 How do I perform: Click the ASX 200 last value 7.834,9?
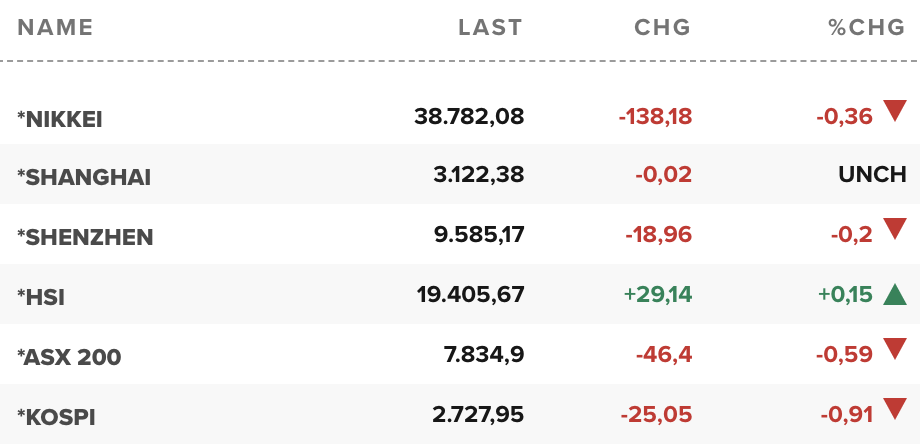click(x=485, y=354)
